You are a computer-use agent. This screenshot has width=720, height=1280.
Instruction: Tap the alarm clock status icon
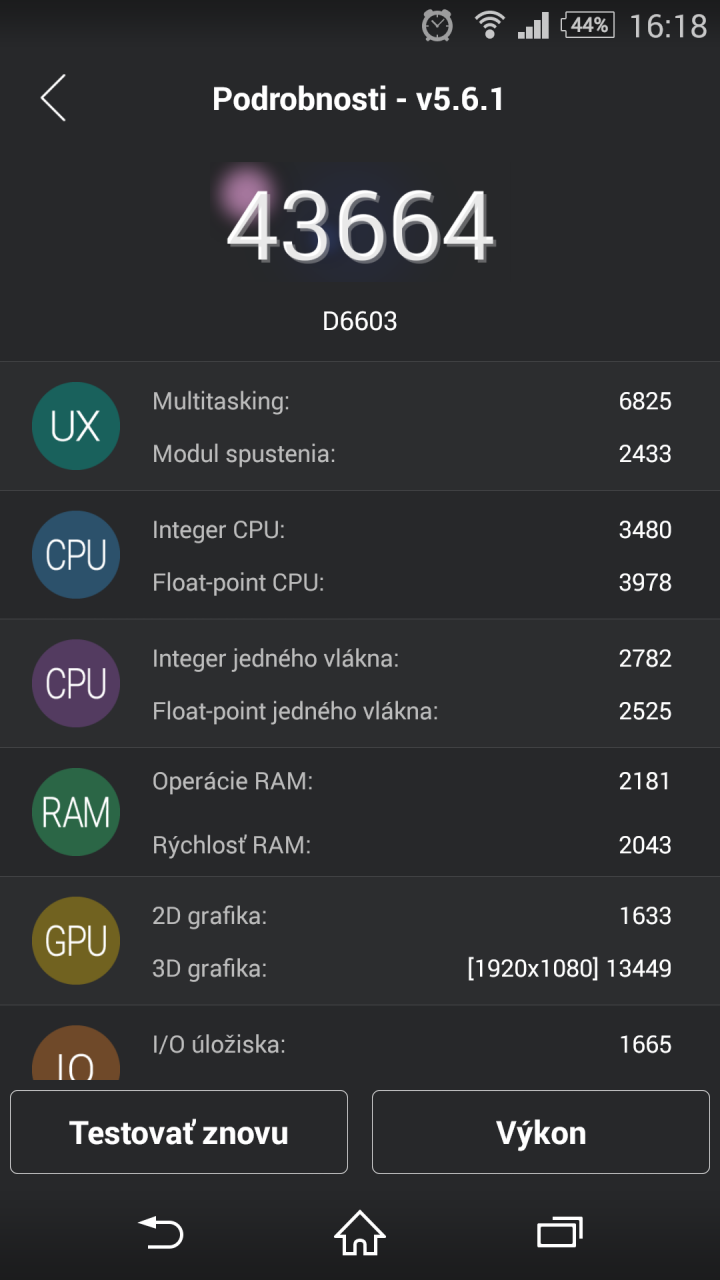pos(437,25)
